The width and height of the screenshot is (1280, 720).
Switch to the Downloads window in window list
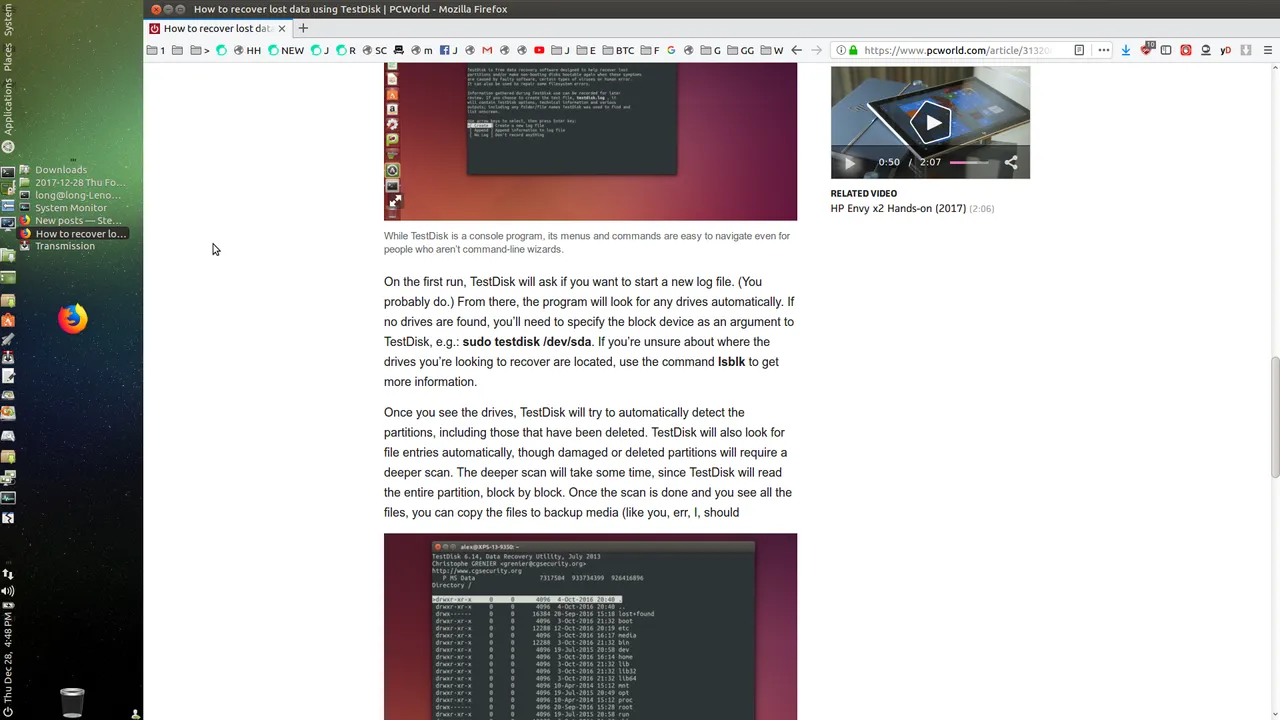[x=73, y=170]
